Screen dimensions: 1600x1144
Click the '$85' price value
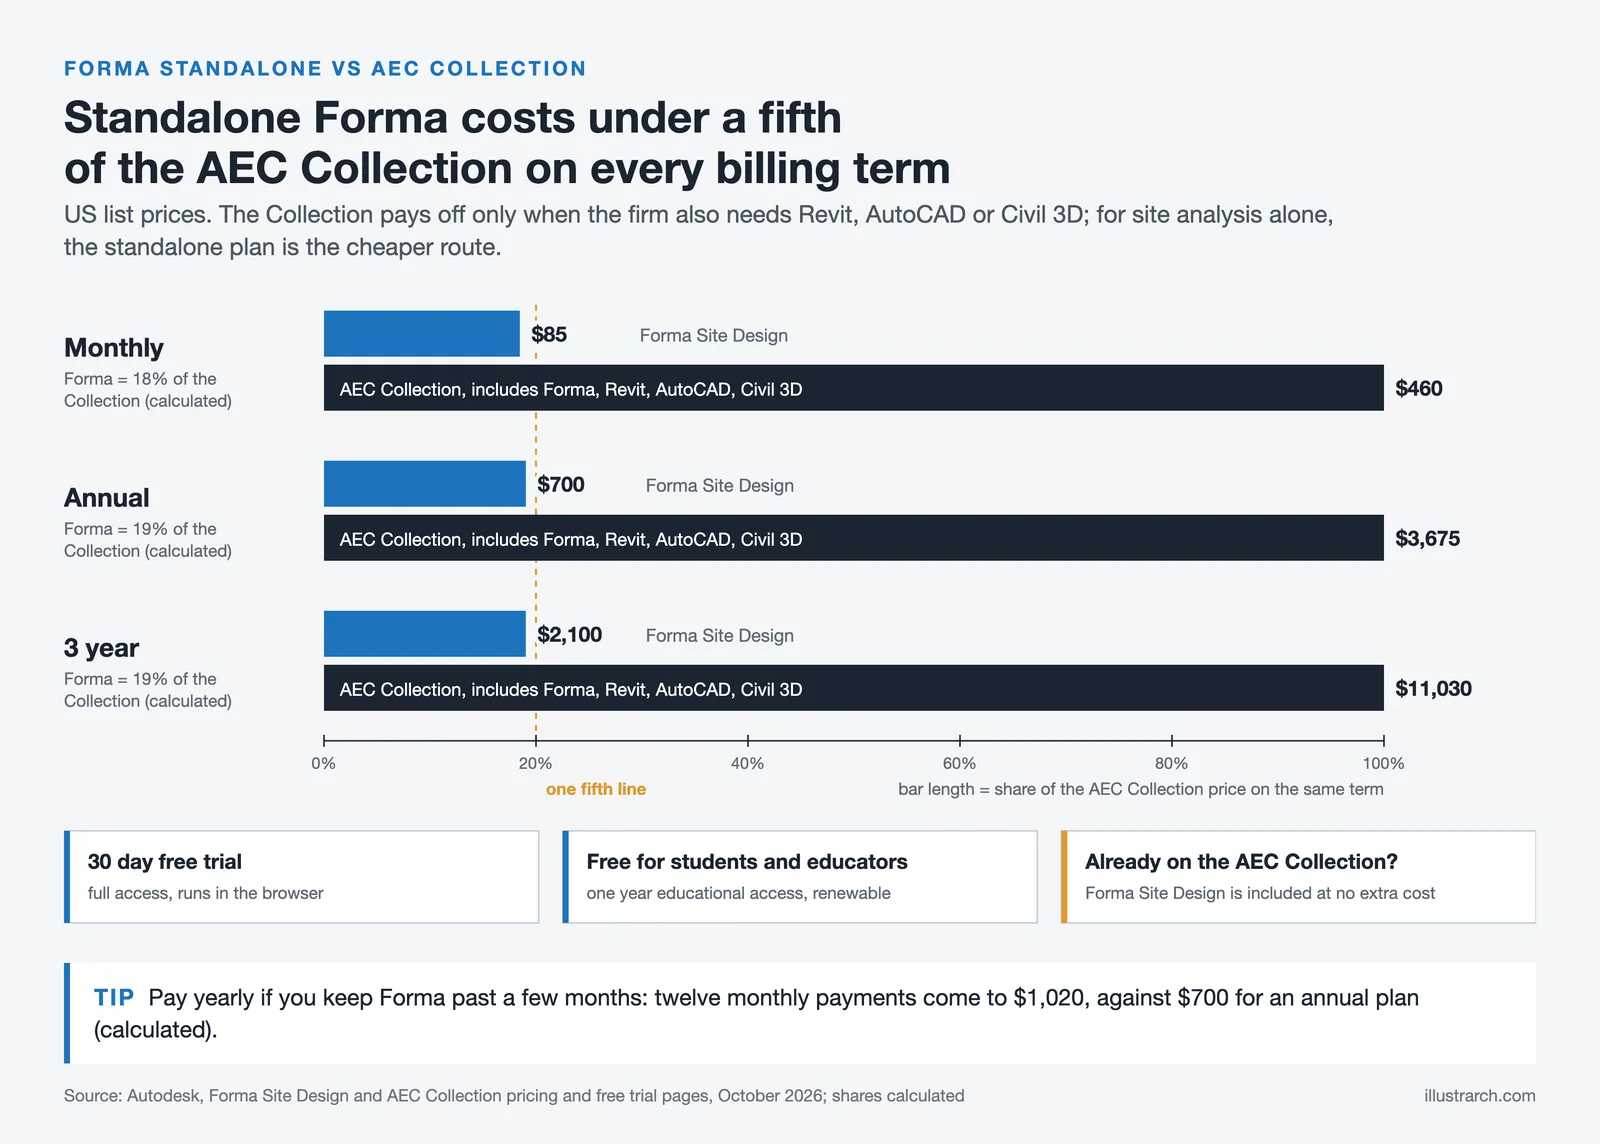point(549,335)
